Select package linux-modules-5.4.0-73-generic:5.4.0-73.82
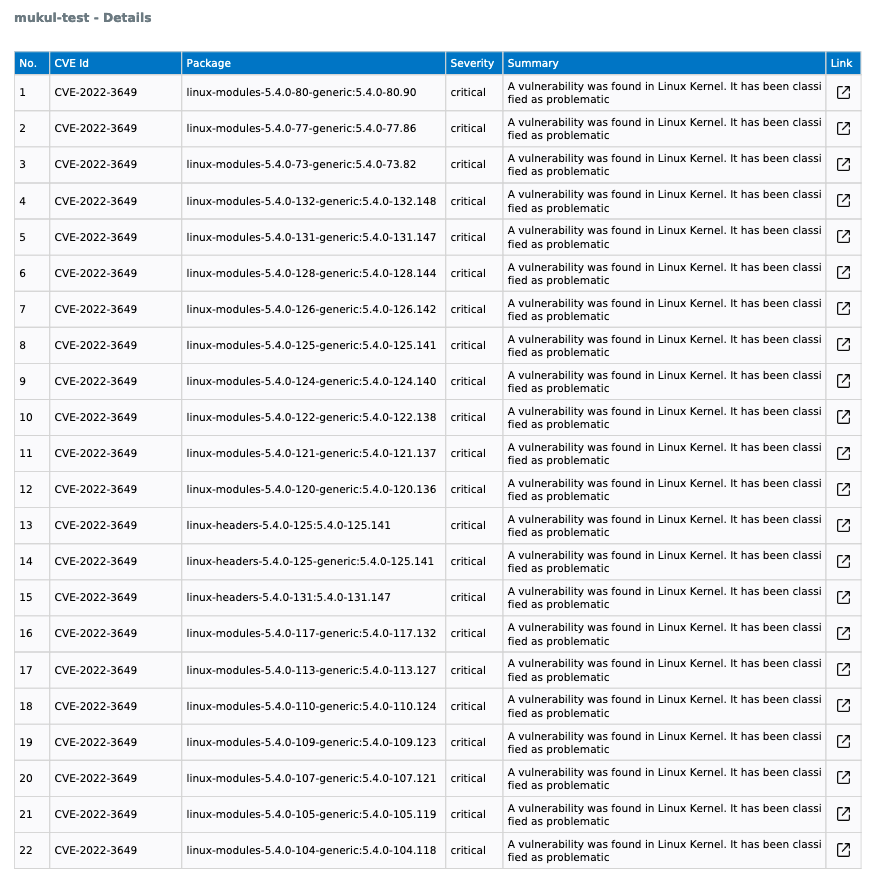 pos(301,164)
